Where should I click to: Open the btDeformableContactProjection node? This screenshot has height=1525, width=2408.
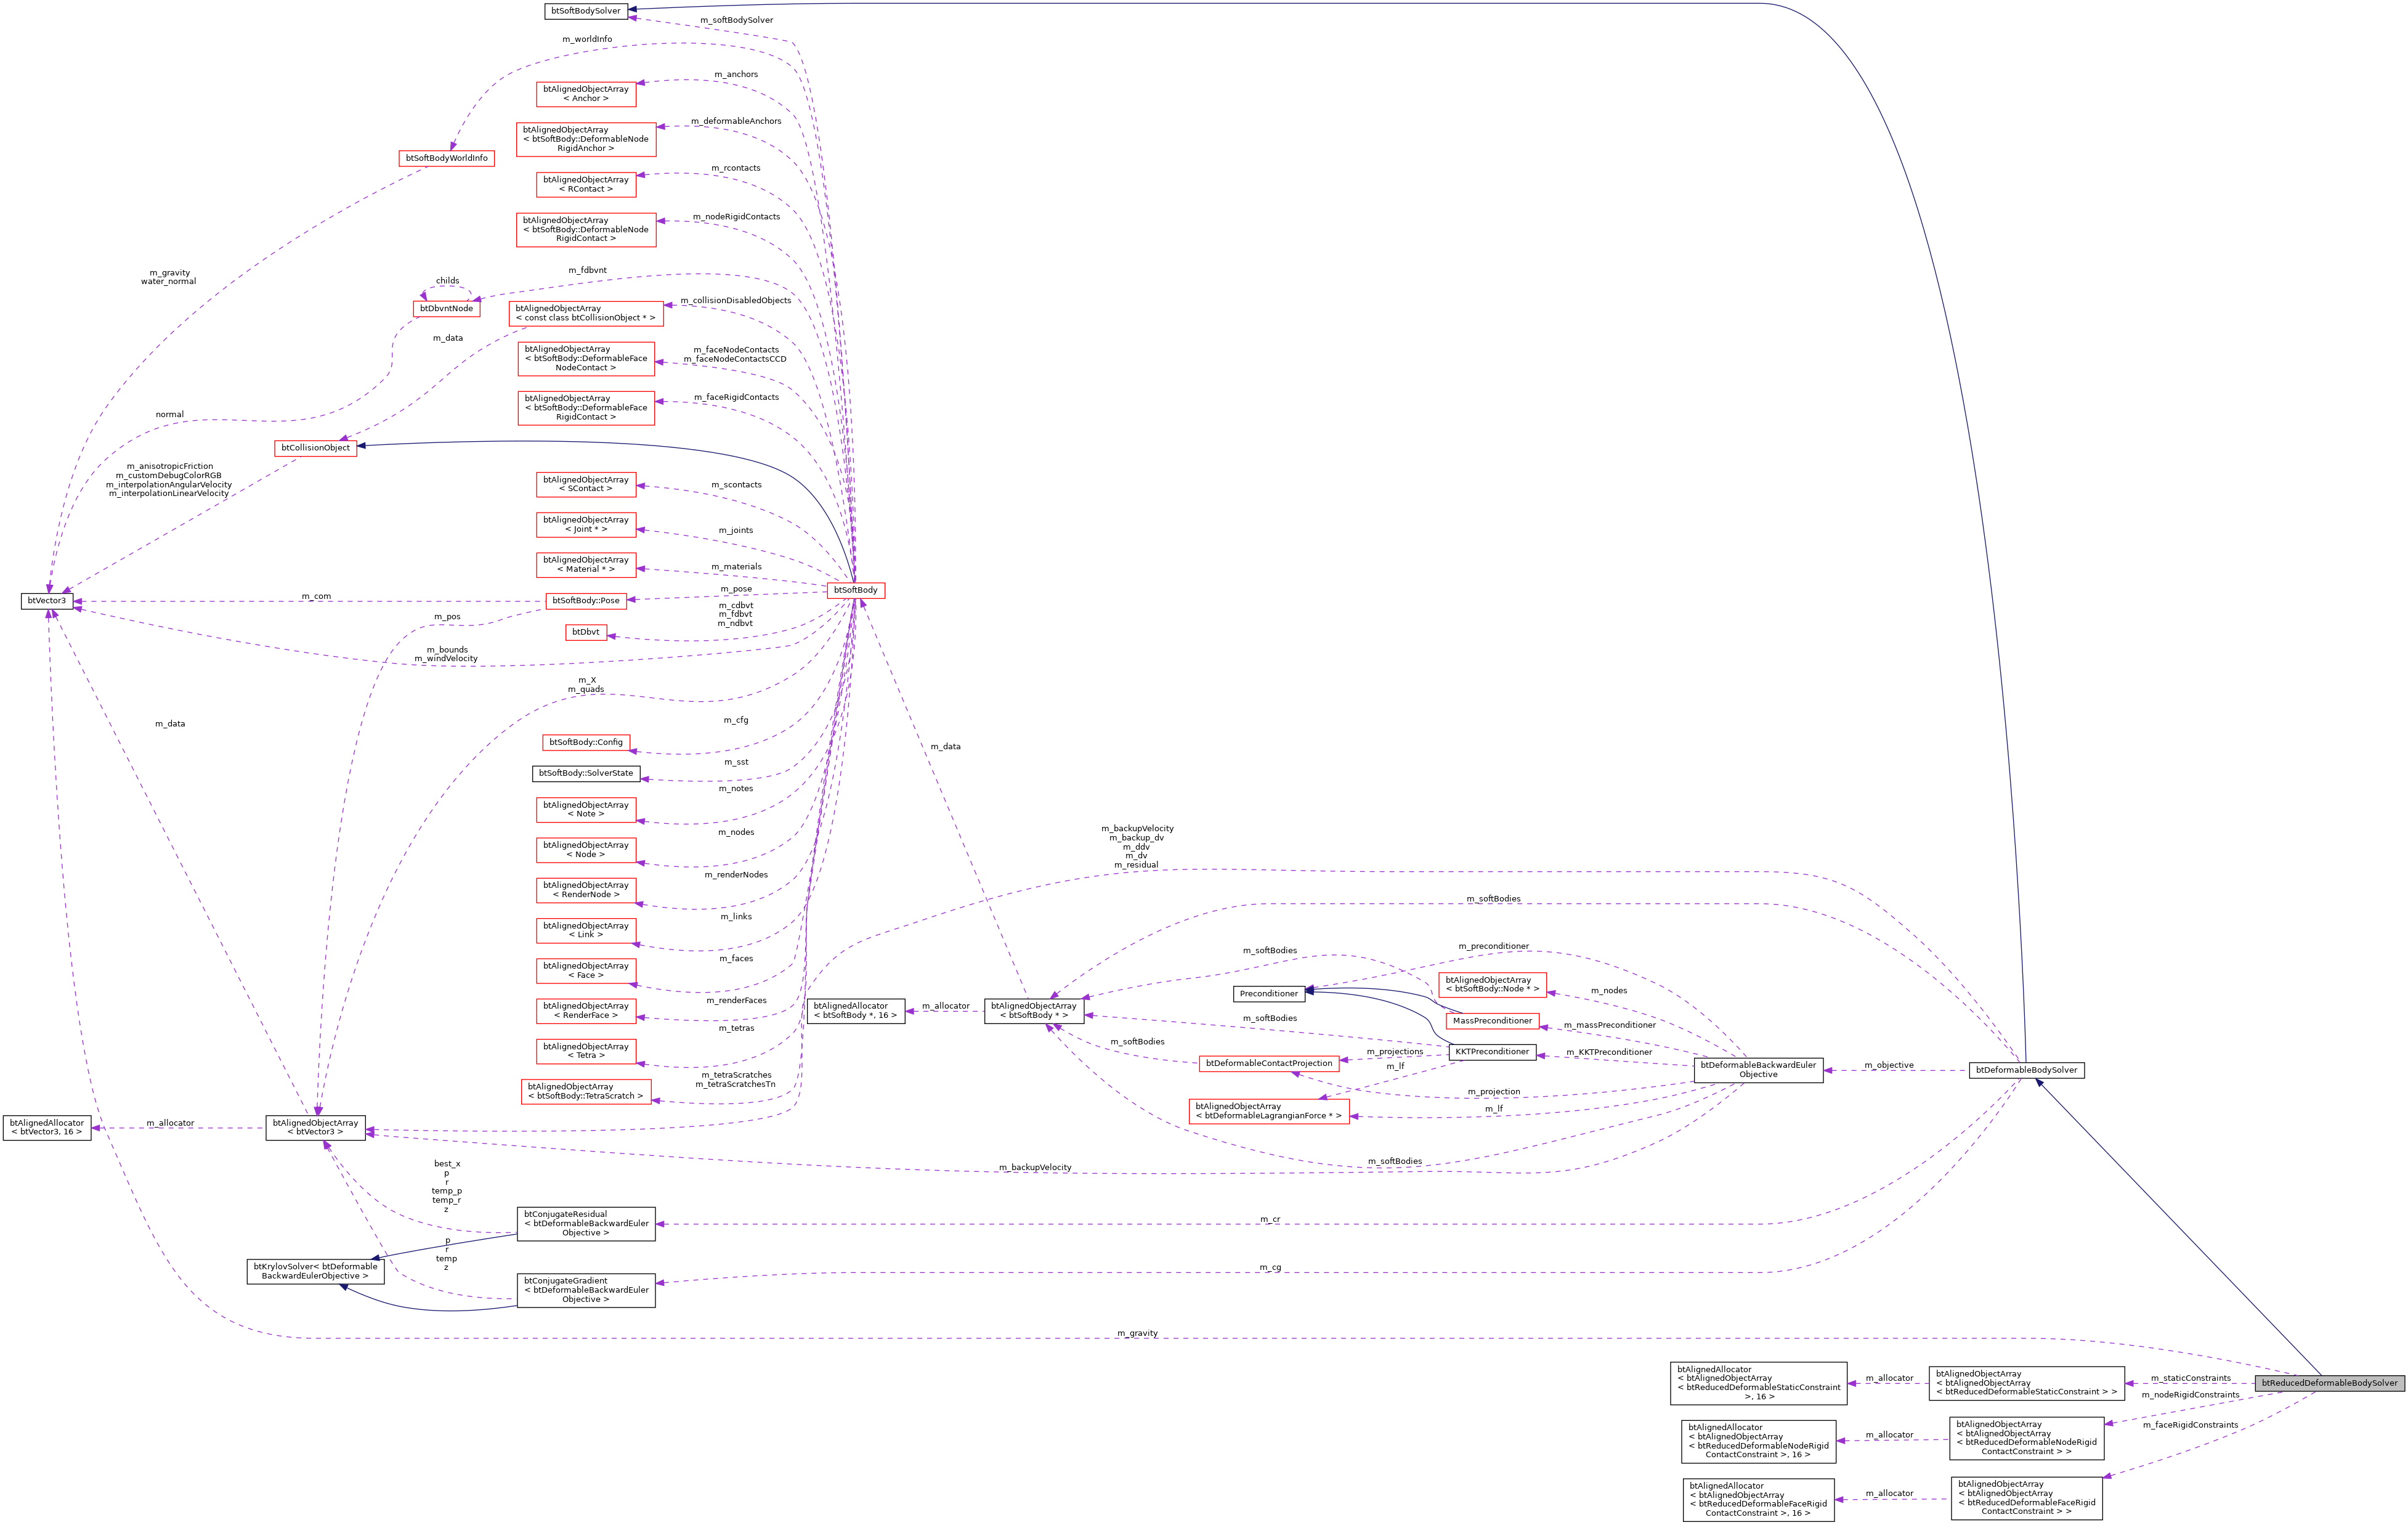point(1269,1063)
